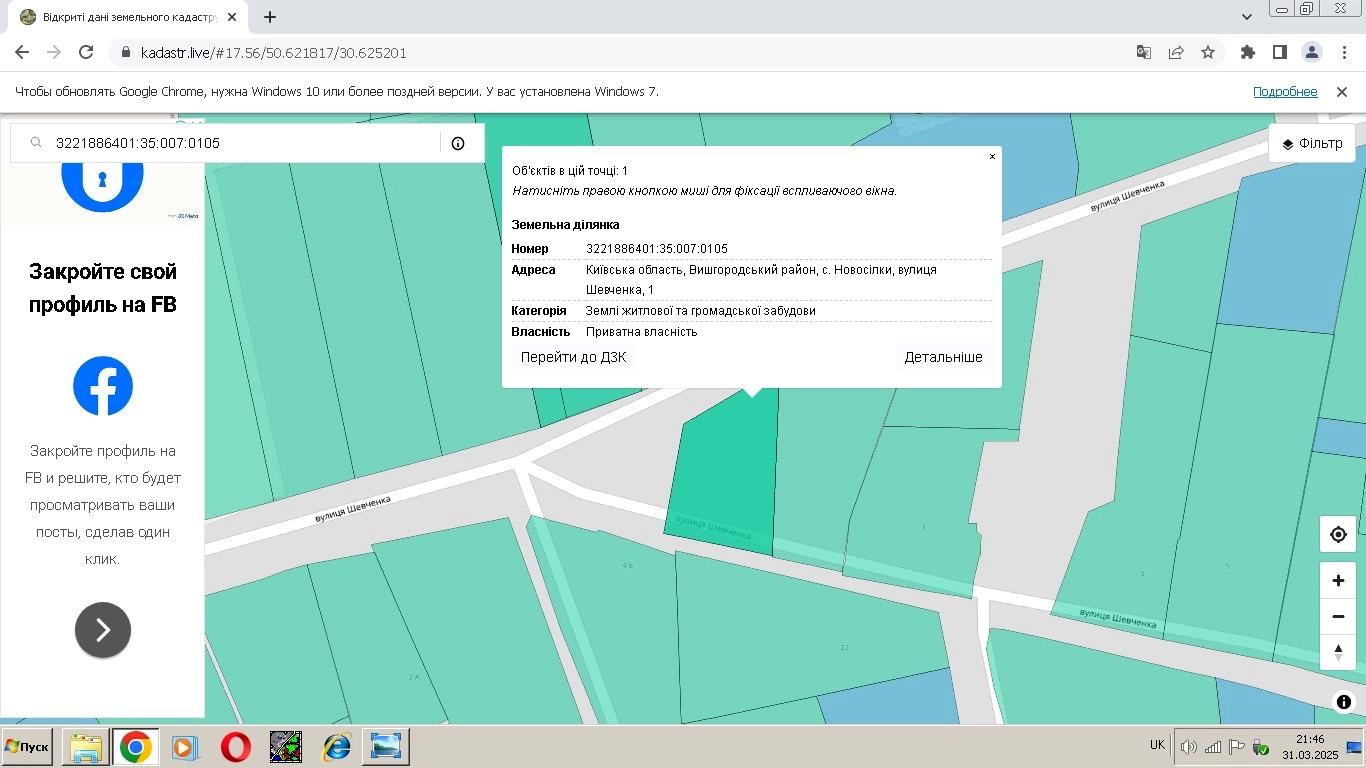Reset map bearing with compass arrow

(x=1338, y=652)
